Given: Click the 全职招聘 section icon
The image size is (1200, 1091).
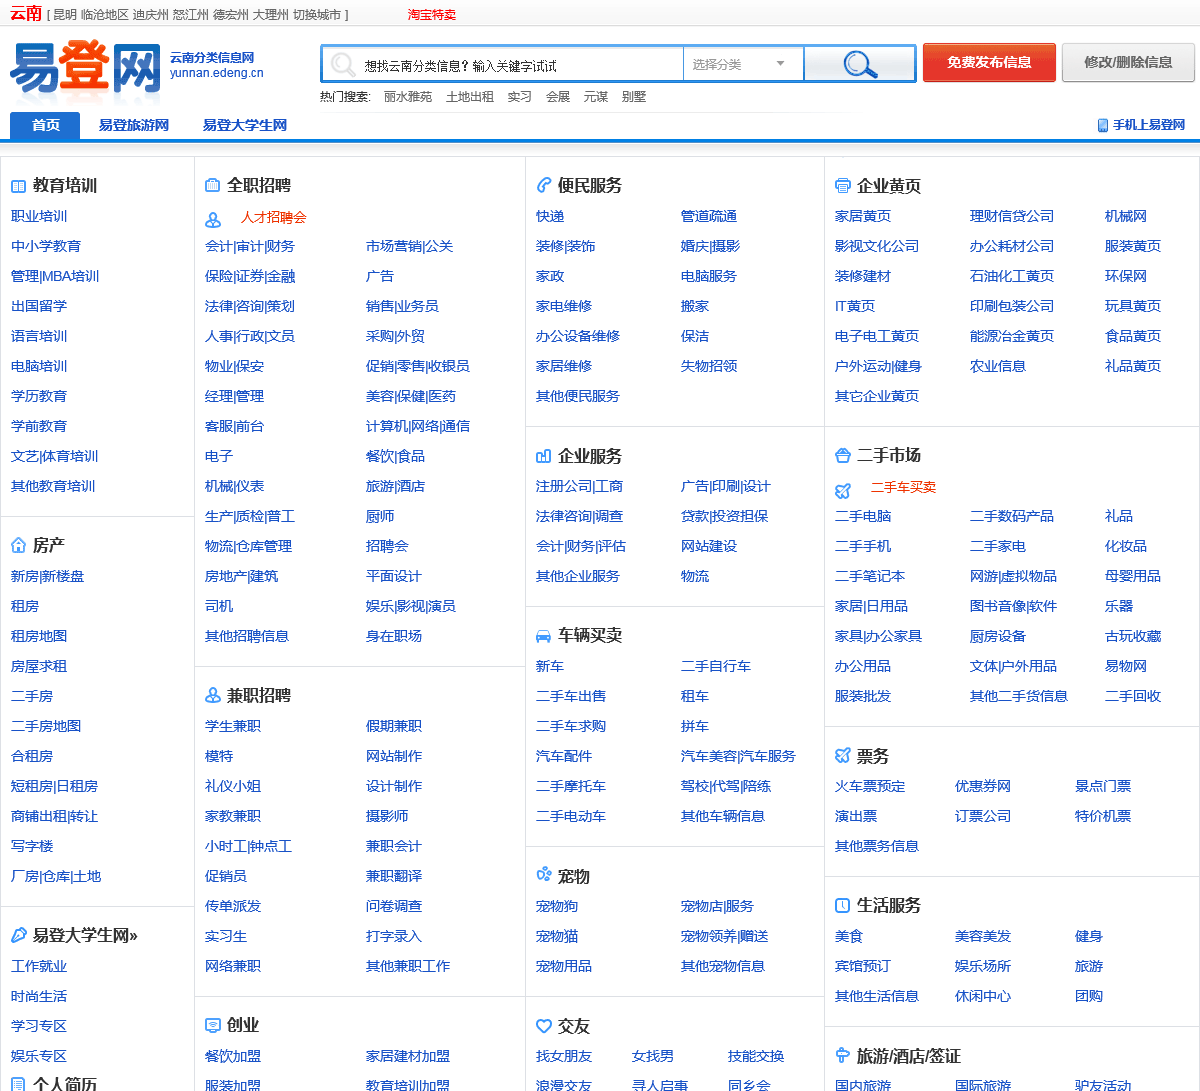Looking at the screenshot, I should (x=212, y=185).
